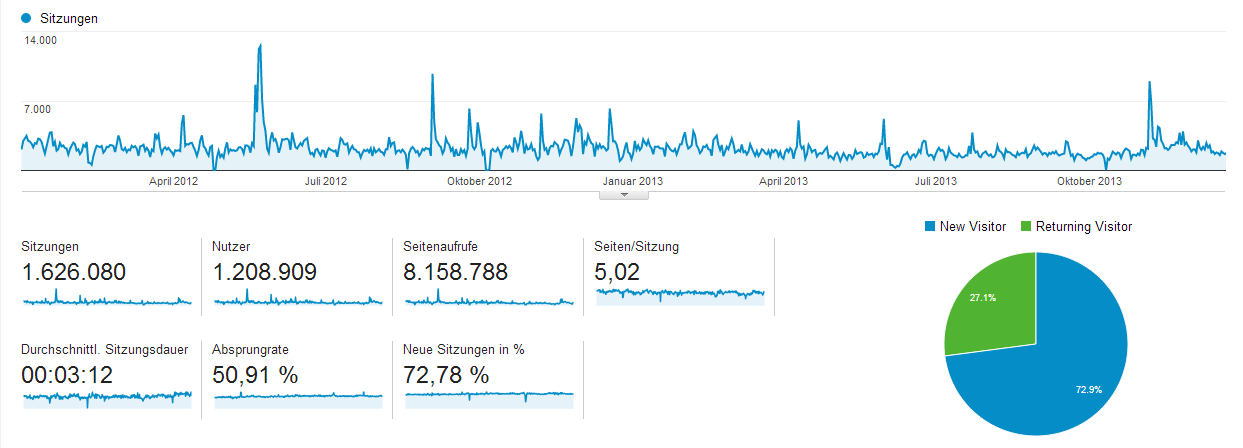Expand the handle arrow below the chart
The width and height of the screenshot is (1243, 448).
pos(624,195)
